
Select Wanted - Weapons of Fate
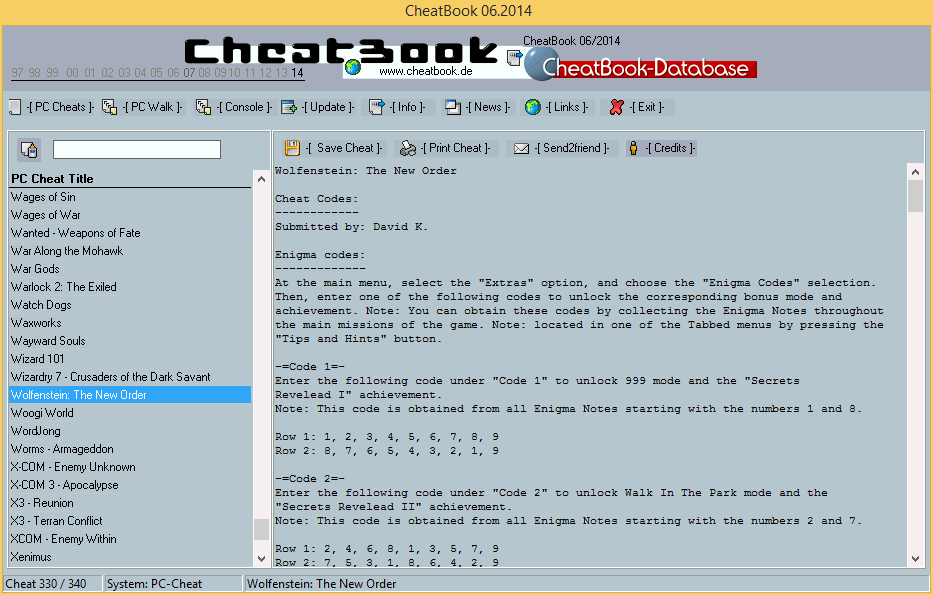pyautogui.click(x=130, y=233)
